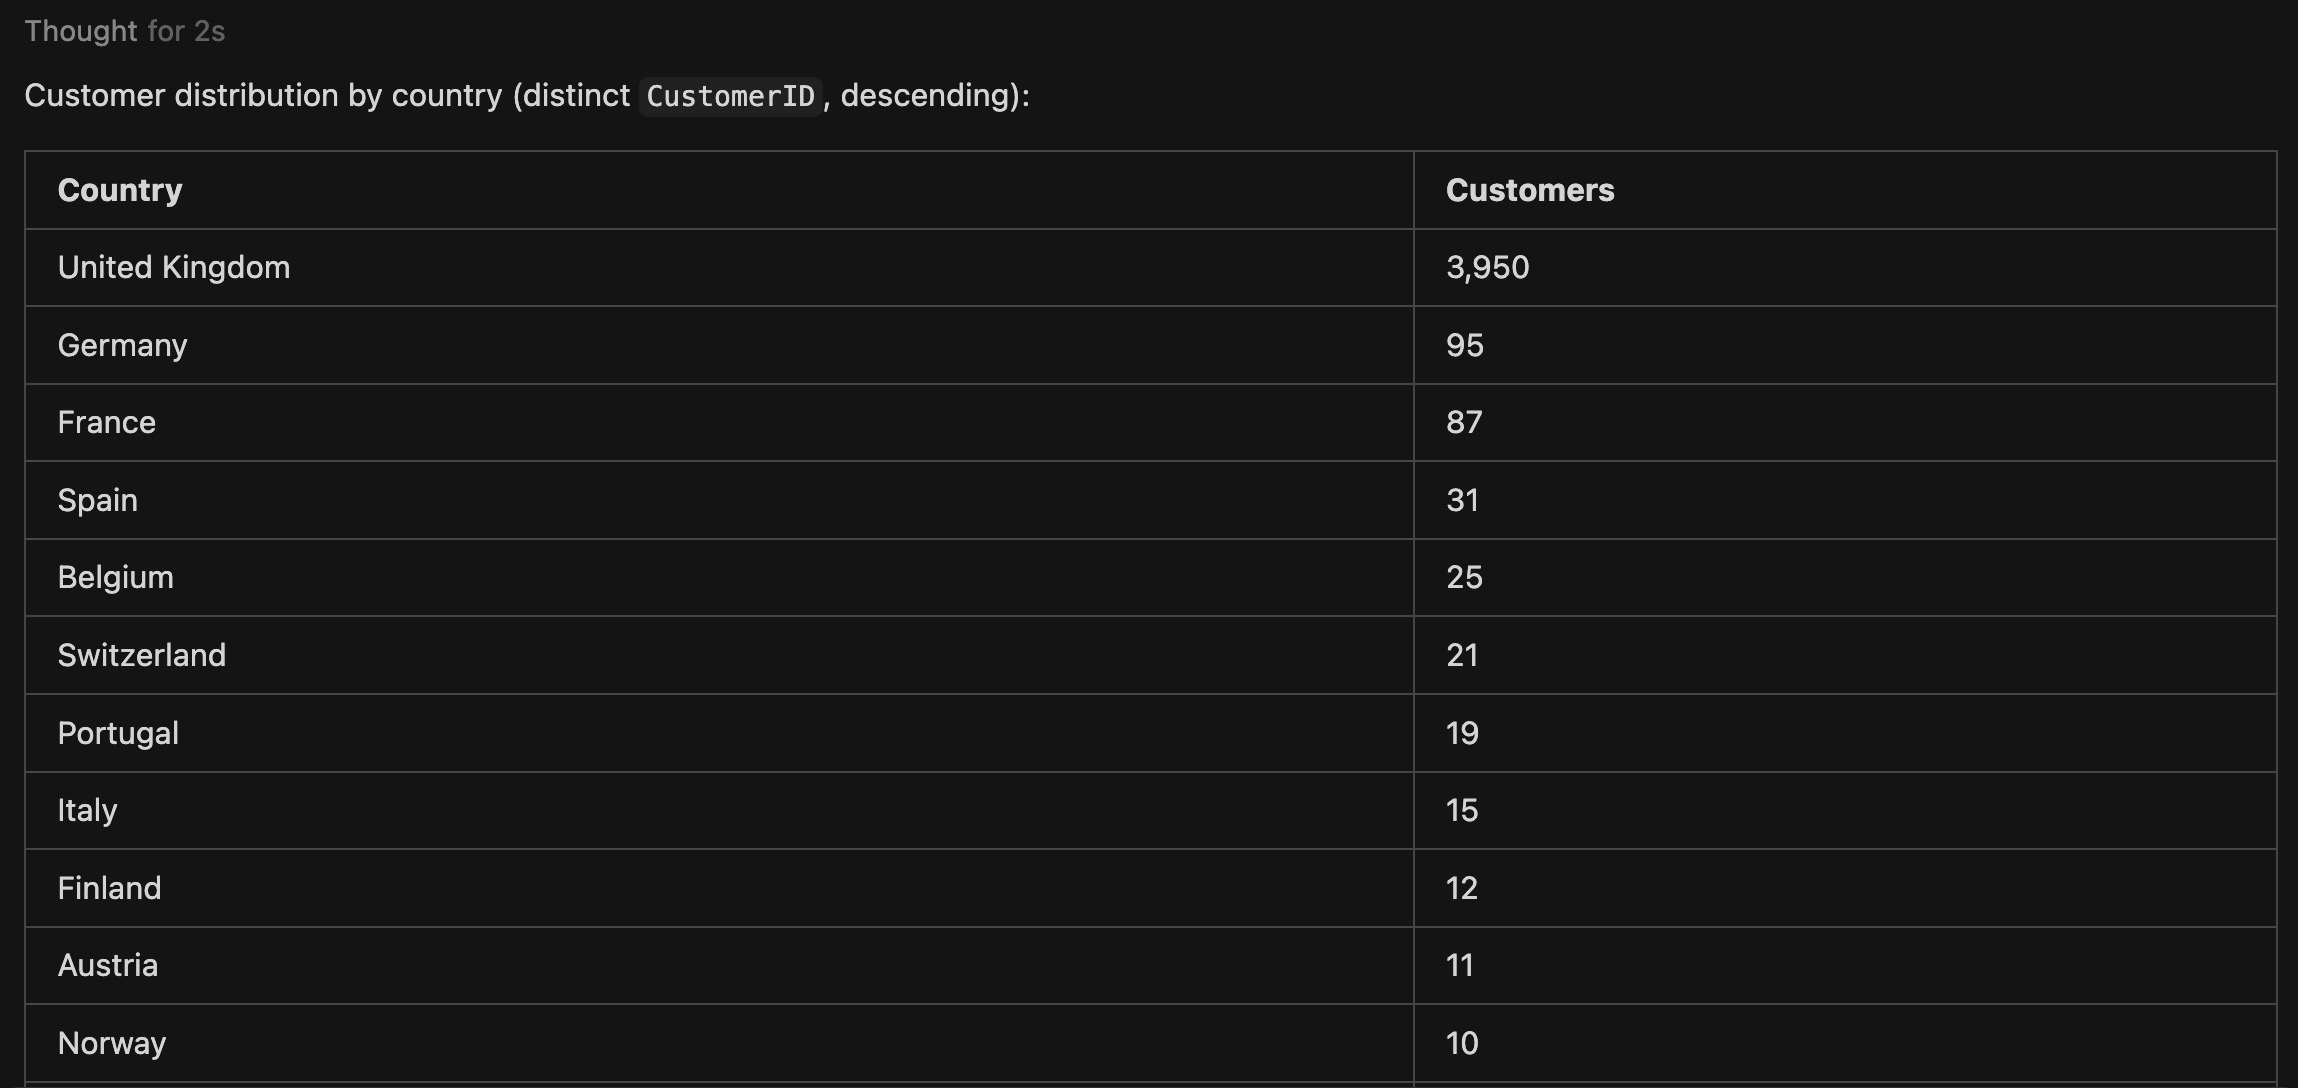Select the United Kingdom cell
The height and width of the screenshot is (1088, 2298).
point(174,267)
